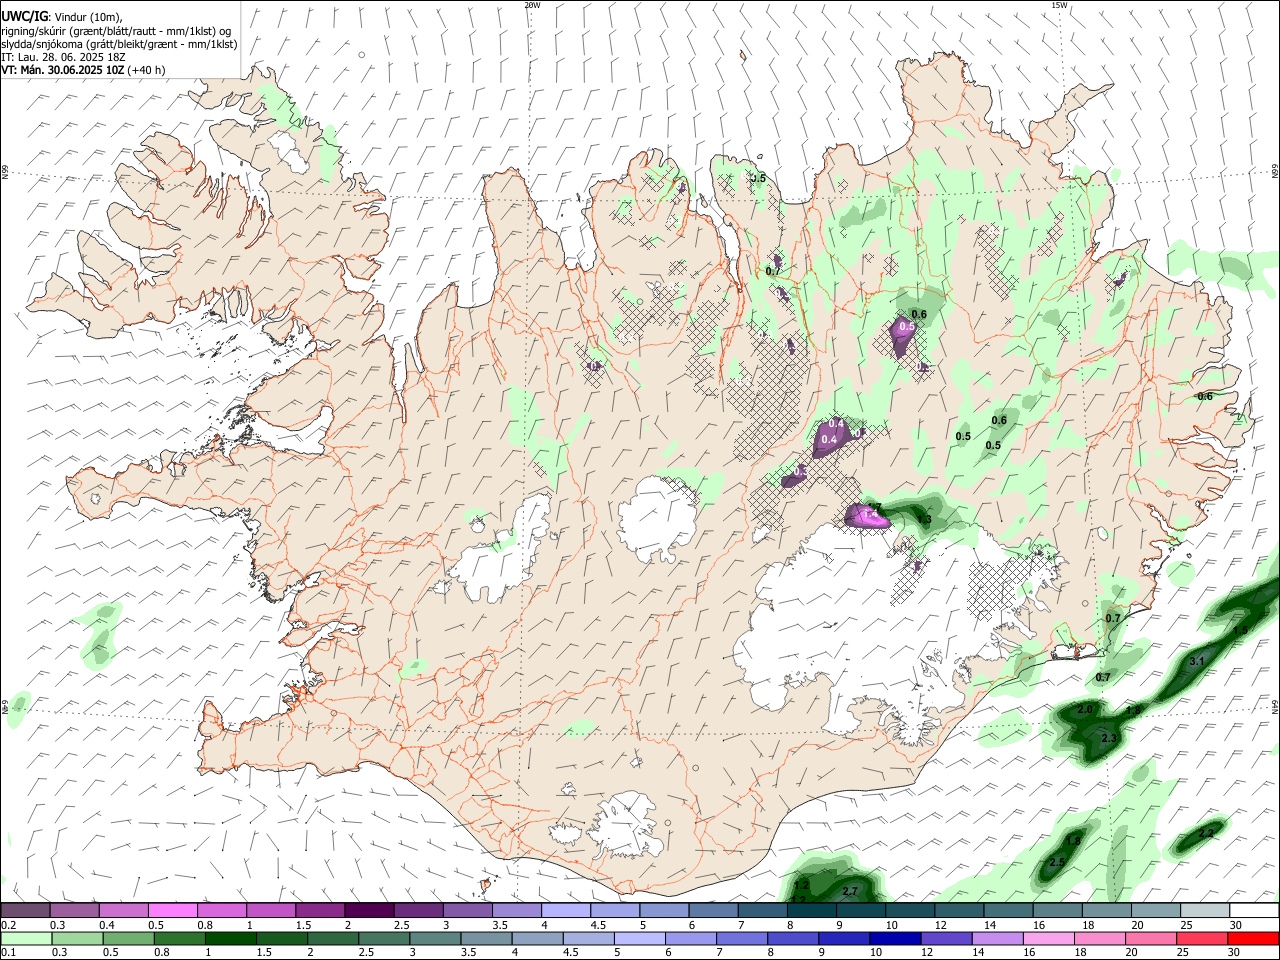Pick the lavender 4 swatch in the upper legend row

click(x=565, y=910)
